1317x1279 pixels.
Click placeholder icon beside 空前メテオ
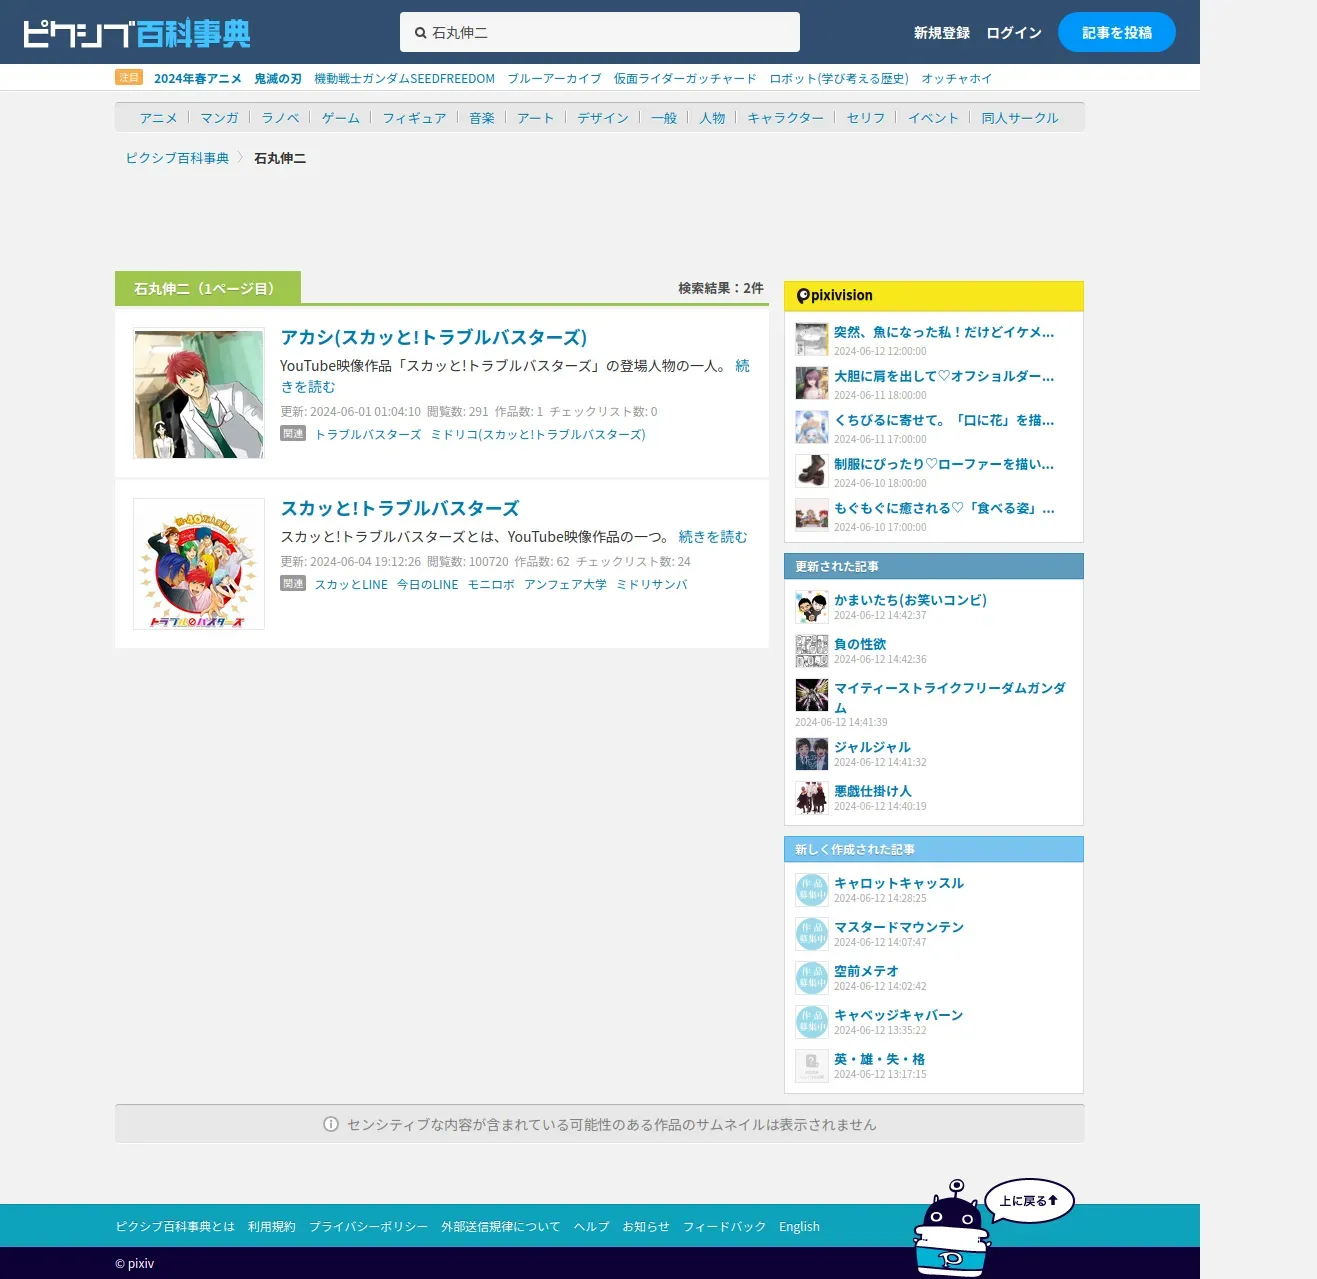(811, 978)
